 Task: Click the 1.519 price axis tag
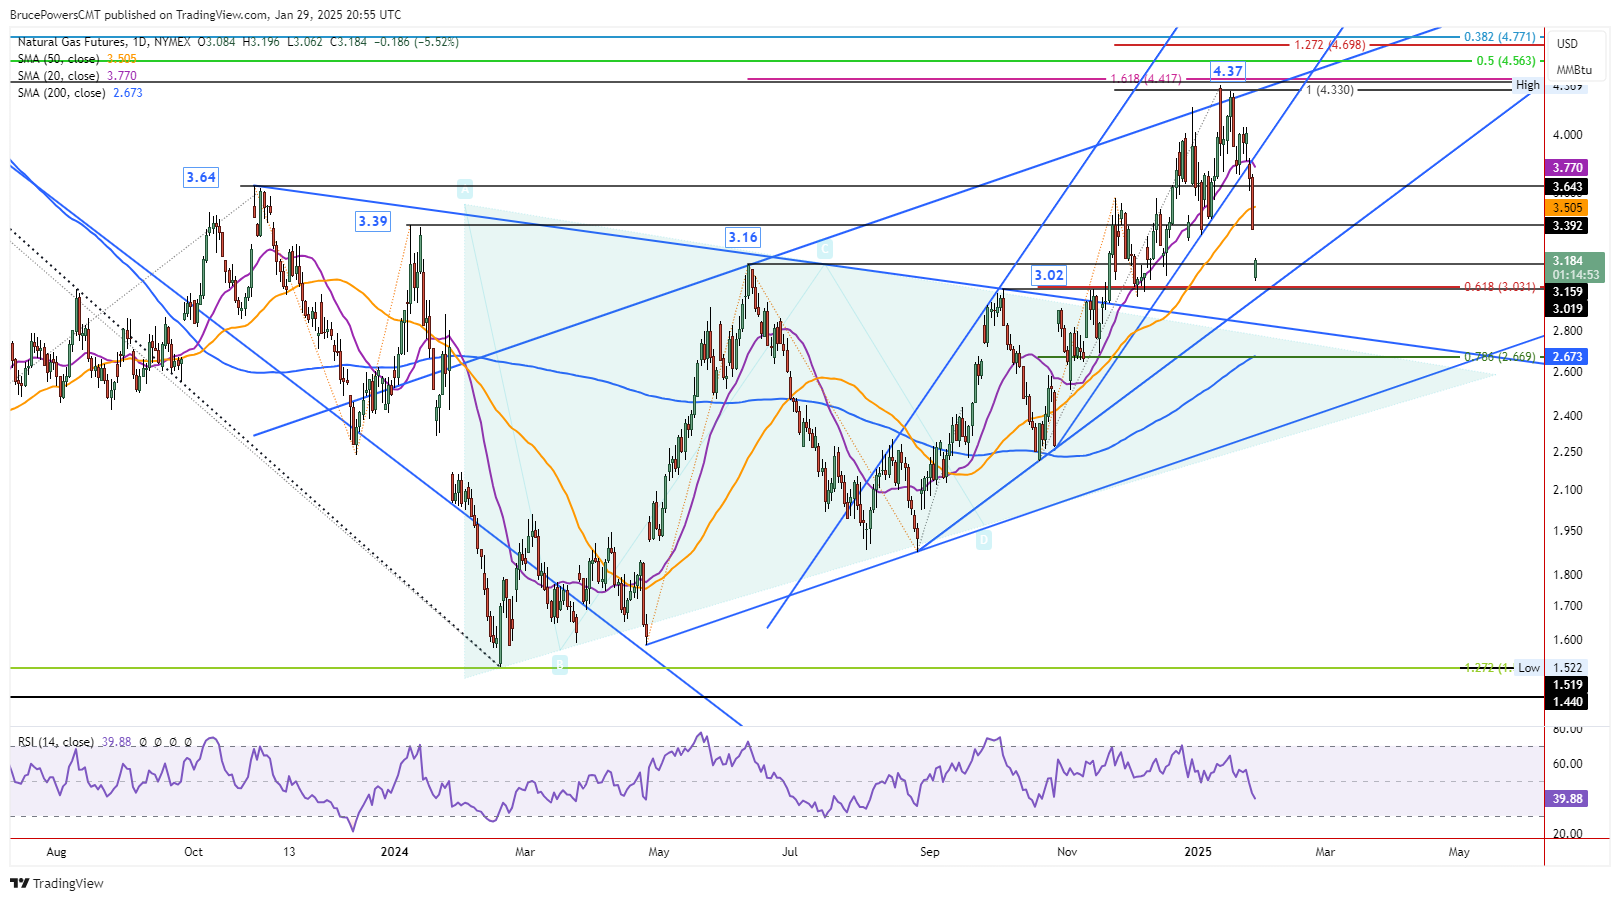click(x=1566, y=685)
